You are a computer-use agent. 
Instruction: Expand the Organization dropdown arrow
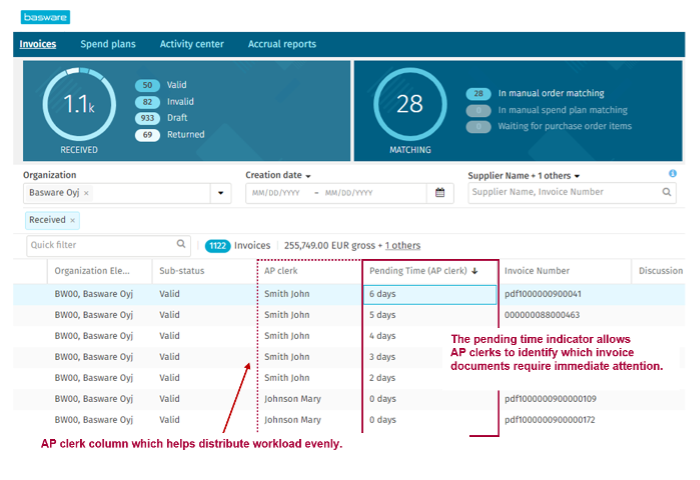pos(221,193)
